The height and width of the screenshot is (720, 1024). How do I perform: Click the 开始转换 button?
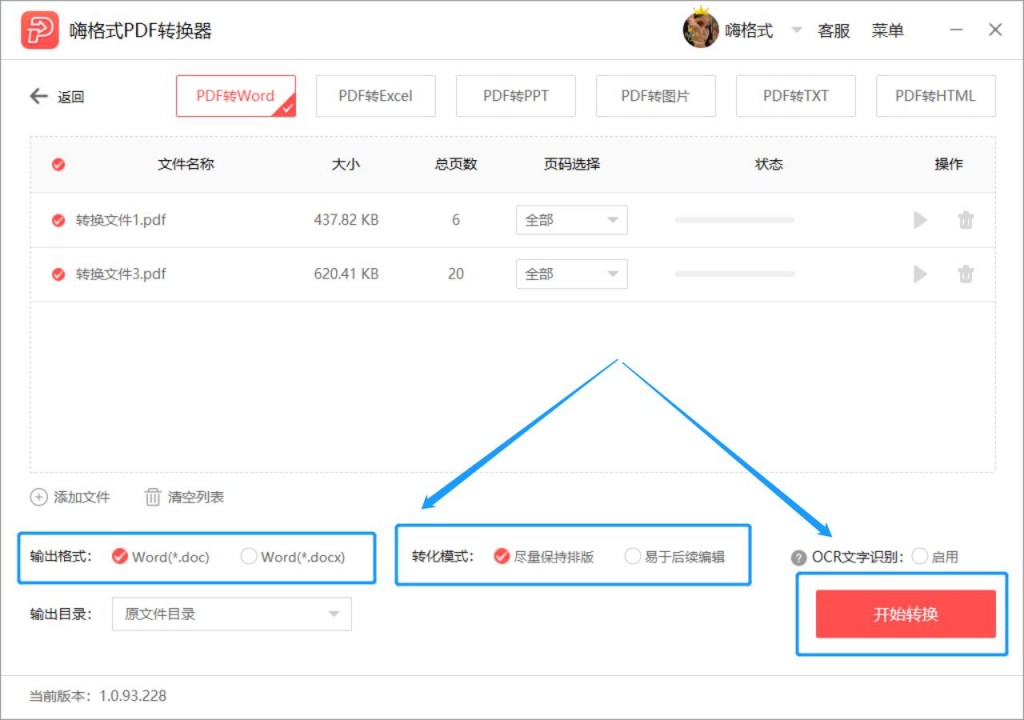tap(905, 614)
